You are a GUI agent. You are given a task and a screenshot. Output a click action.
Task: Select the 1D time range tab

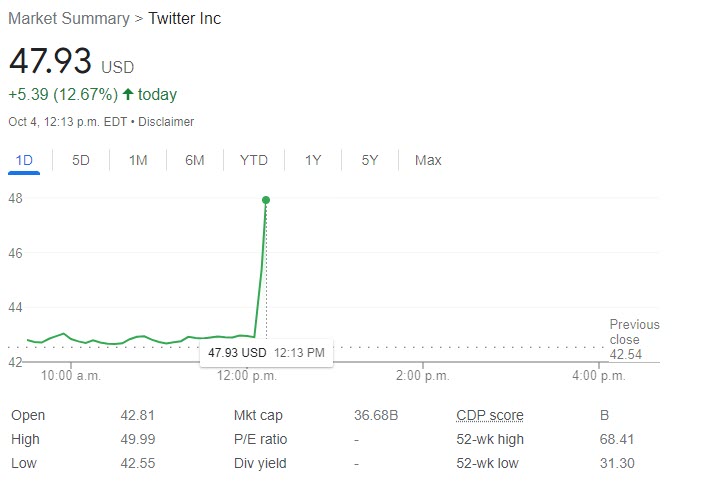[24, 160]
